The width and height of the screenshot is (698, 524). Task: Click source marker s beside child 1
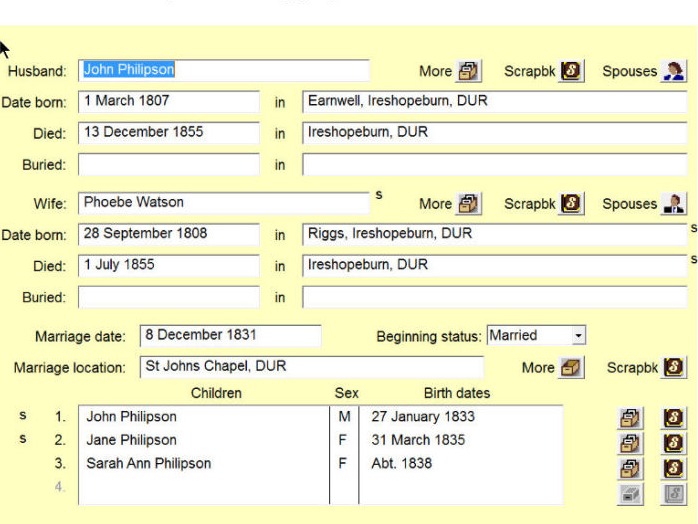(x=23, y=415)
